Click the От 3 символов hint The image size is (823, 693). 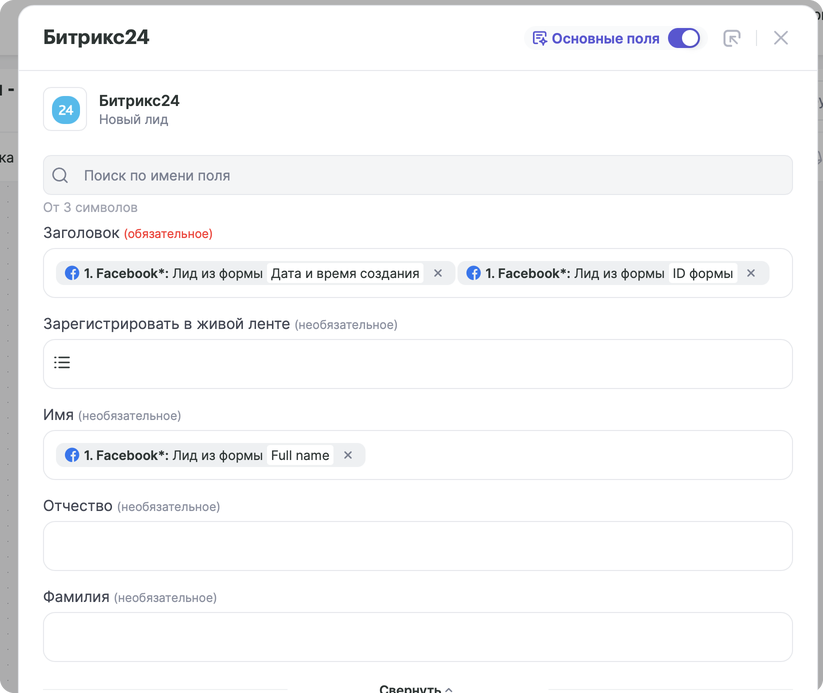tap(90, 207)
